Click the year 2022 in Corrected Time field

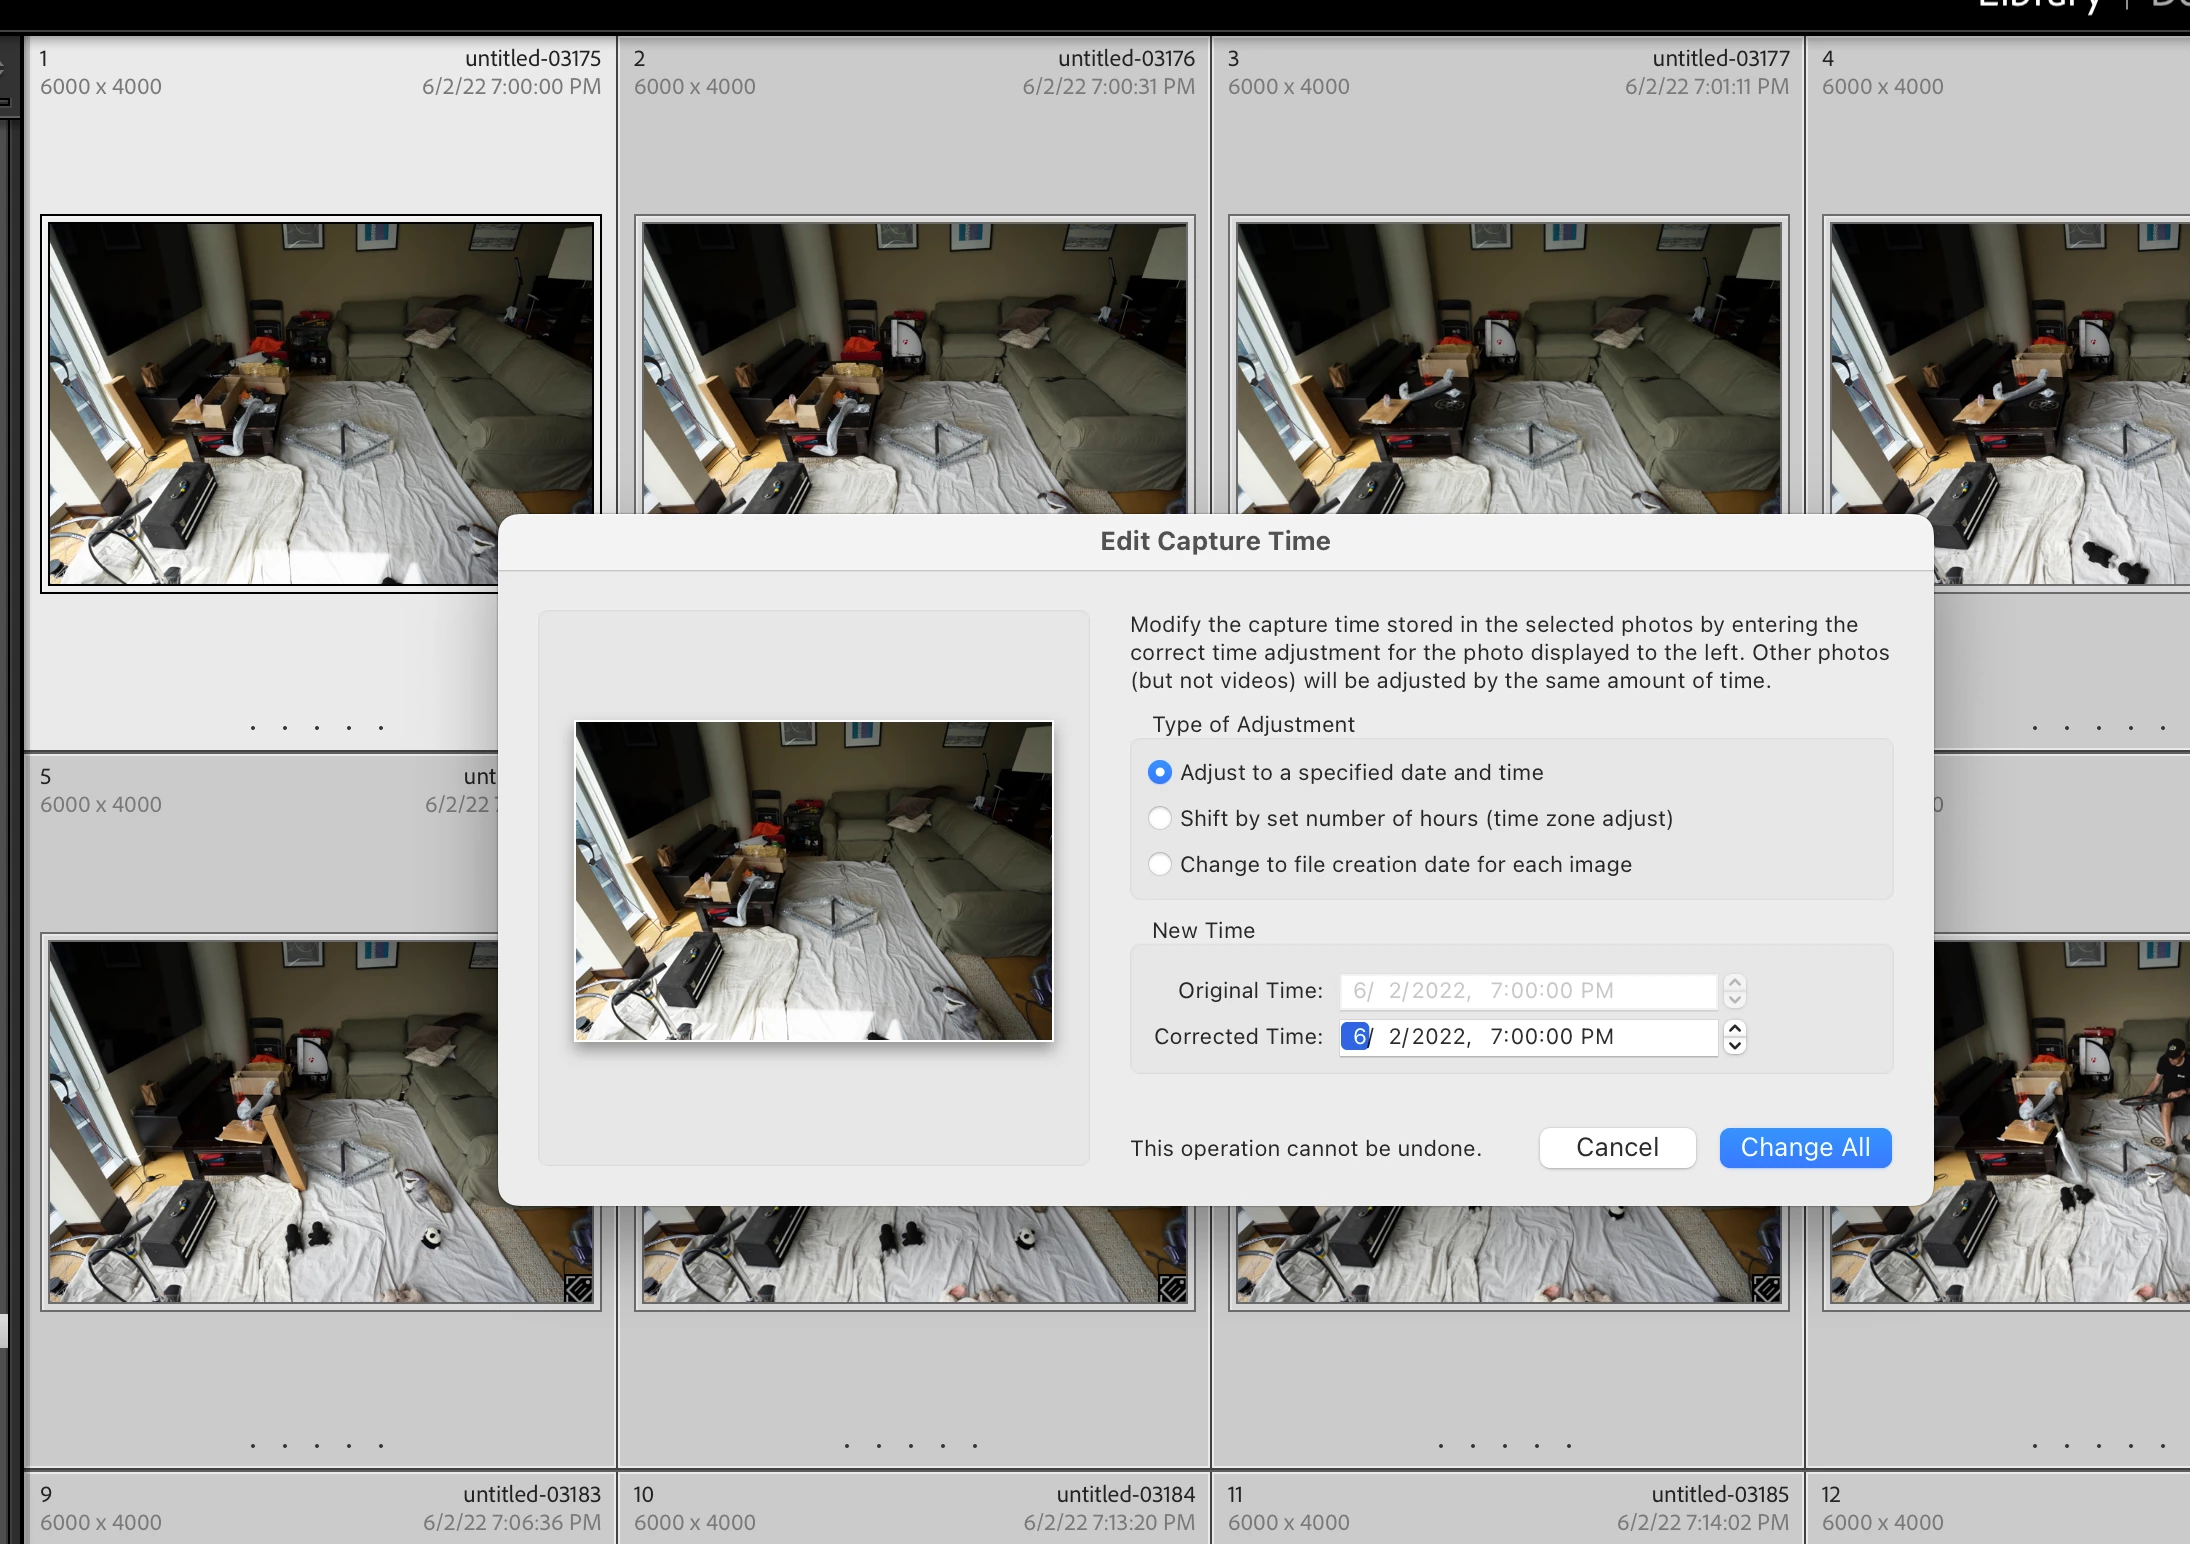tap(1438, 1036)
